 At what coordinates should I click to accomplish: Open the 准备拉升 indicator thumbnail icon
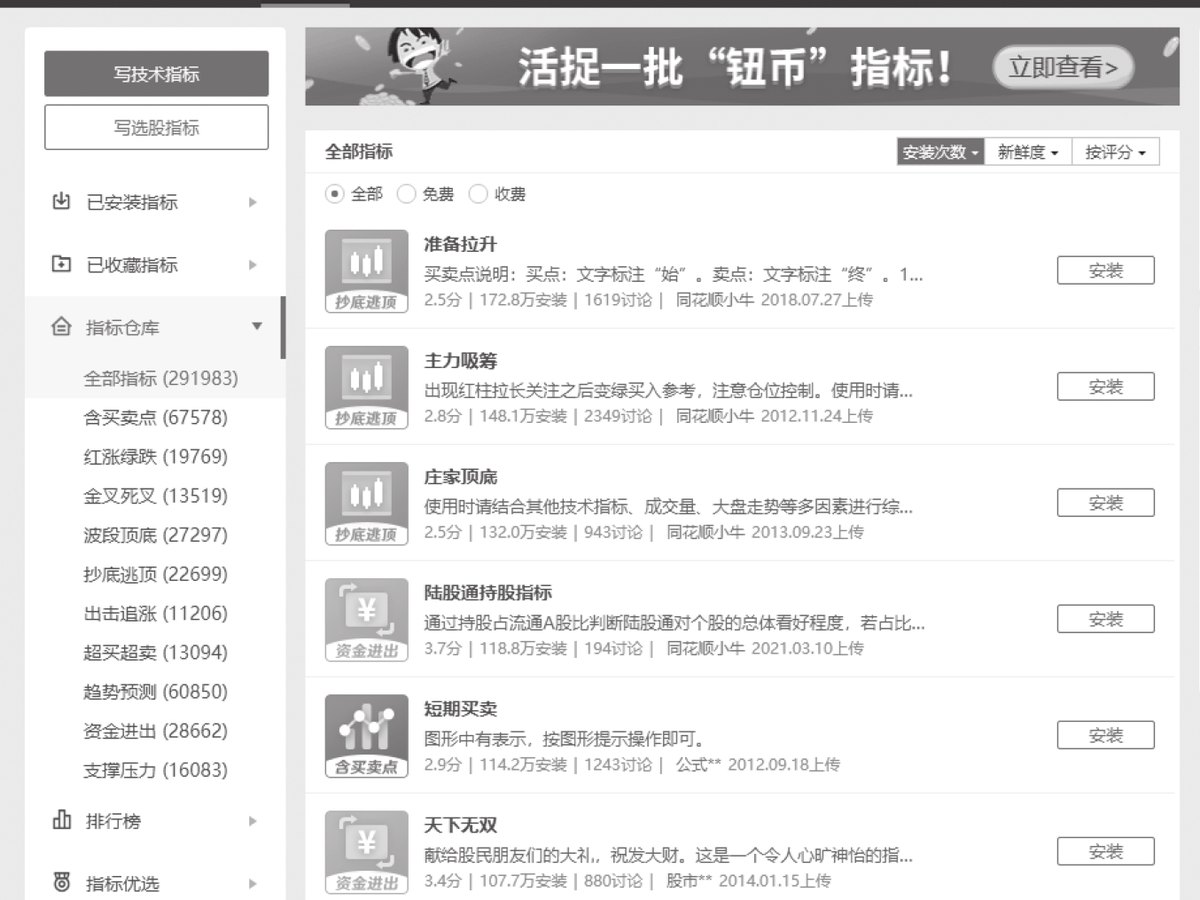pos(367,271)
